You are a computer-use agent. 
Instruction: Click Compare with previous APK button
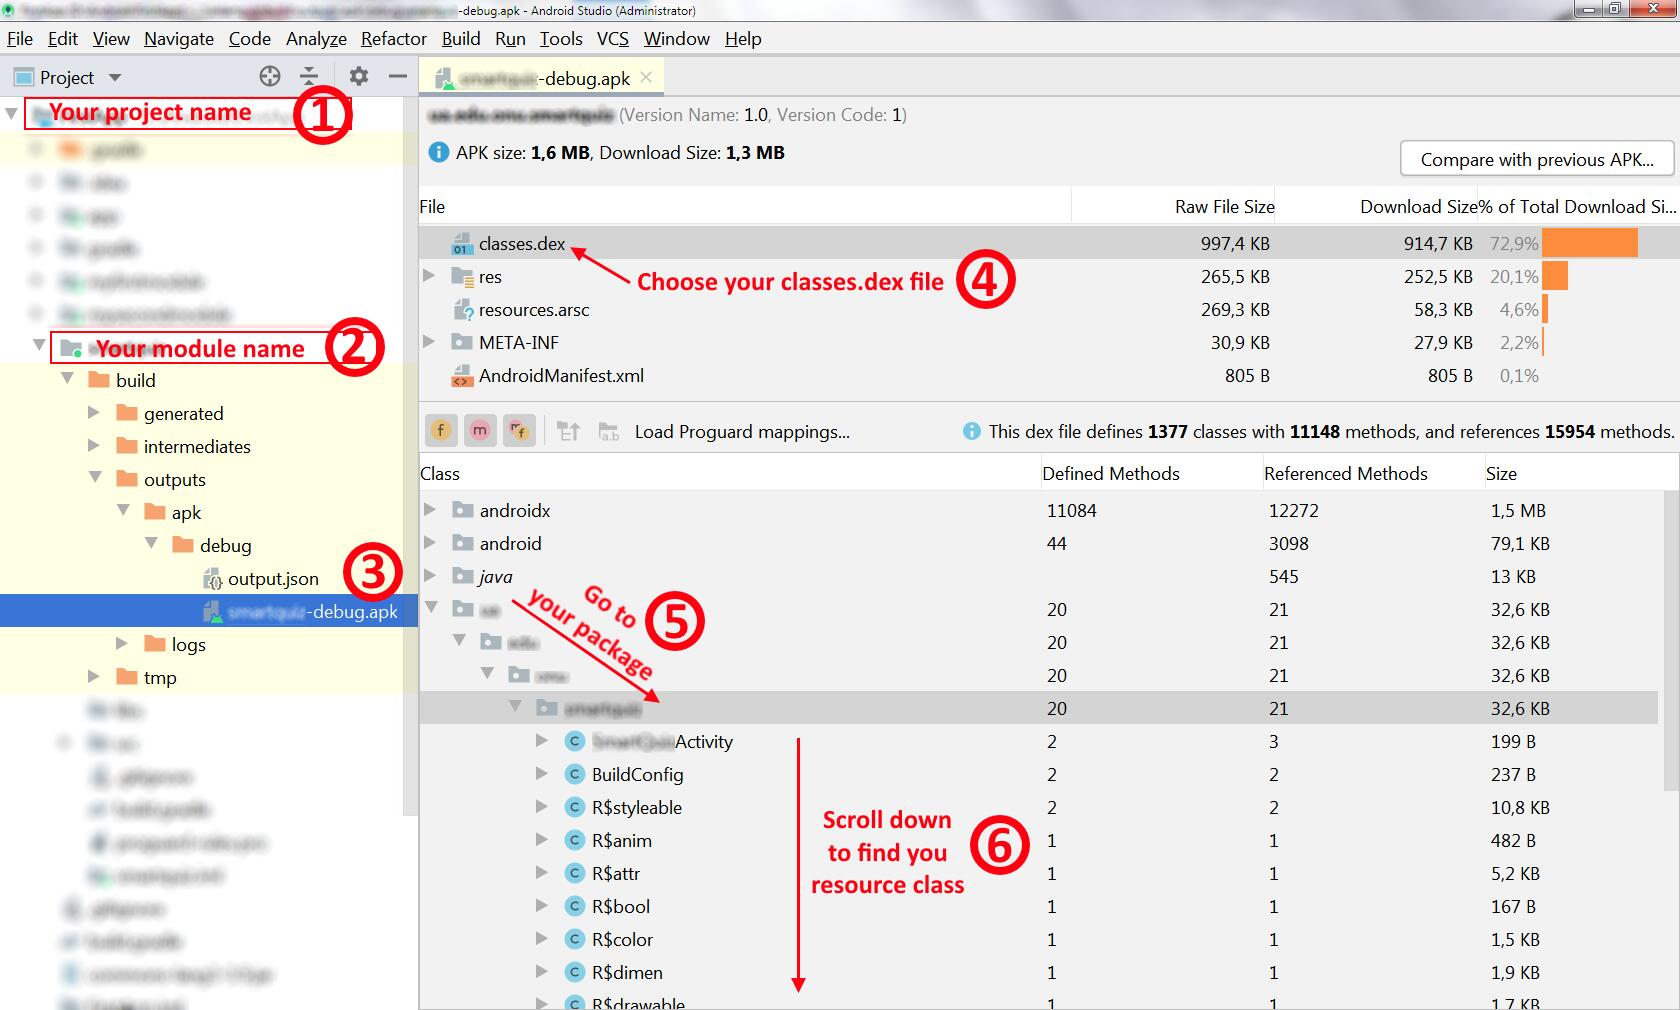(x=1536, y=159)
